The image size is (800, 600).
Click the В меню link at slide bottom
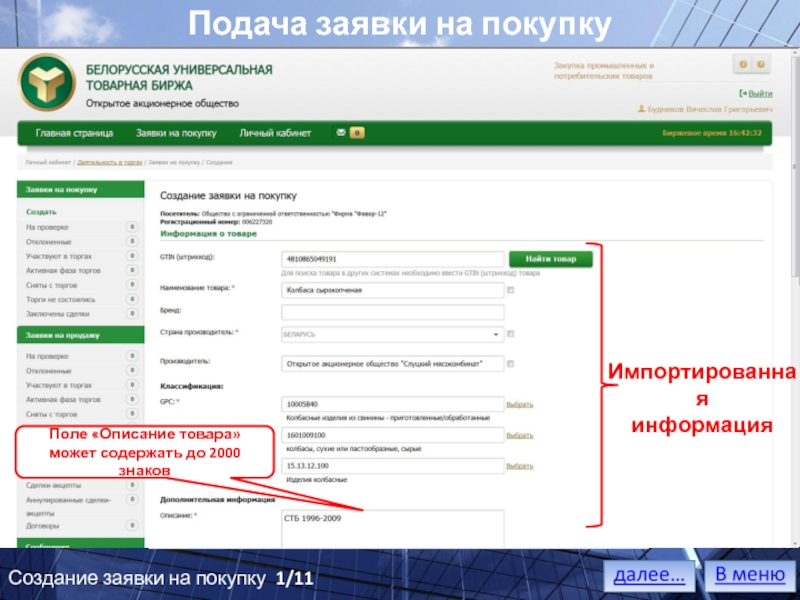tap(749, 574)
